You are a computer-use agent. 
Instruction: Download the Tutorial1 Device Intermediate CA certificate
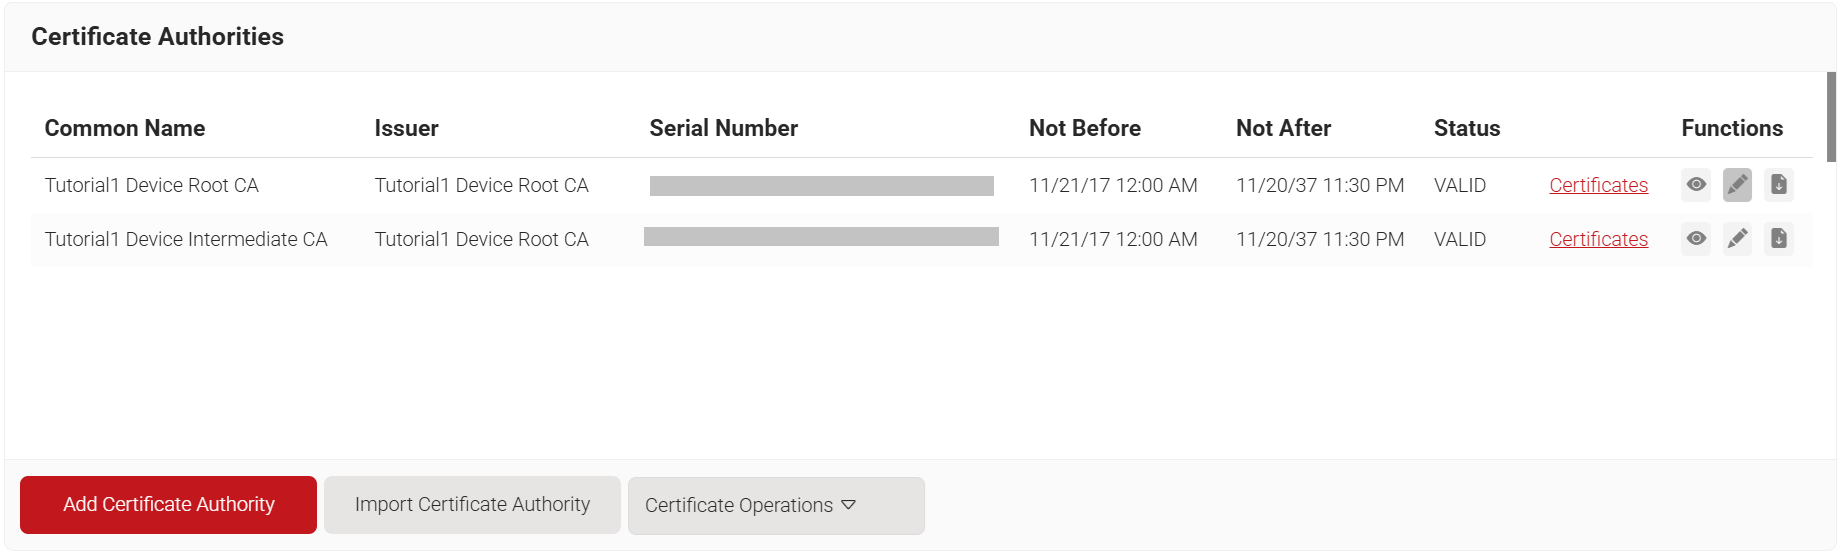1778,239
